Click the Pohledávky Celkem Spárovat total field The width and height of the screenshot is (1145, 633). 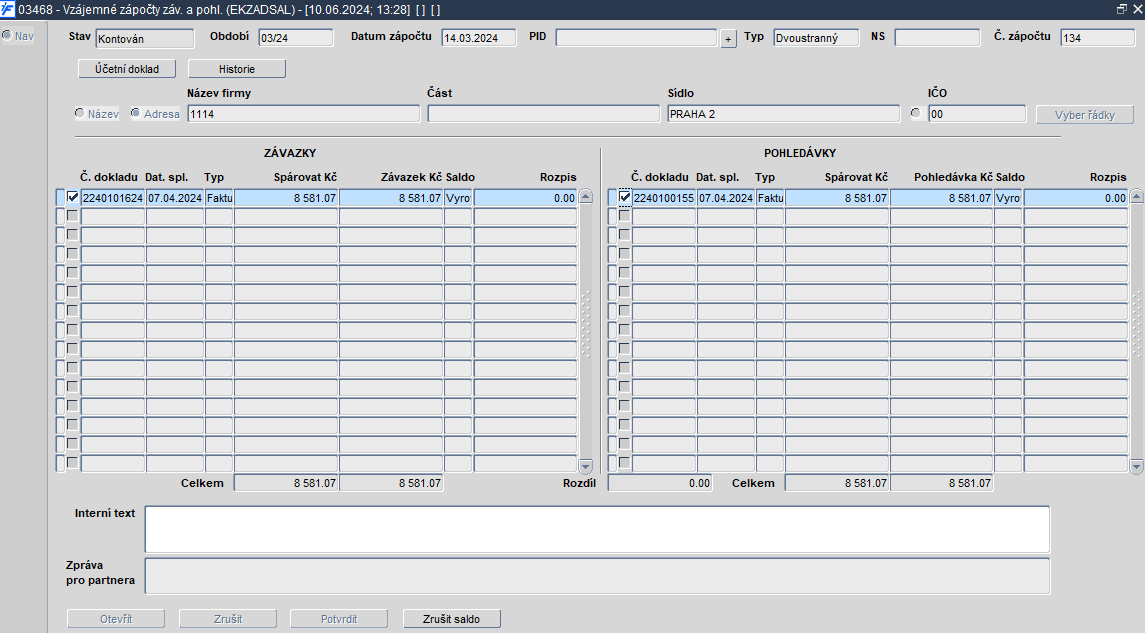837,483
